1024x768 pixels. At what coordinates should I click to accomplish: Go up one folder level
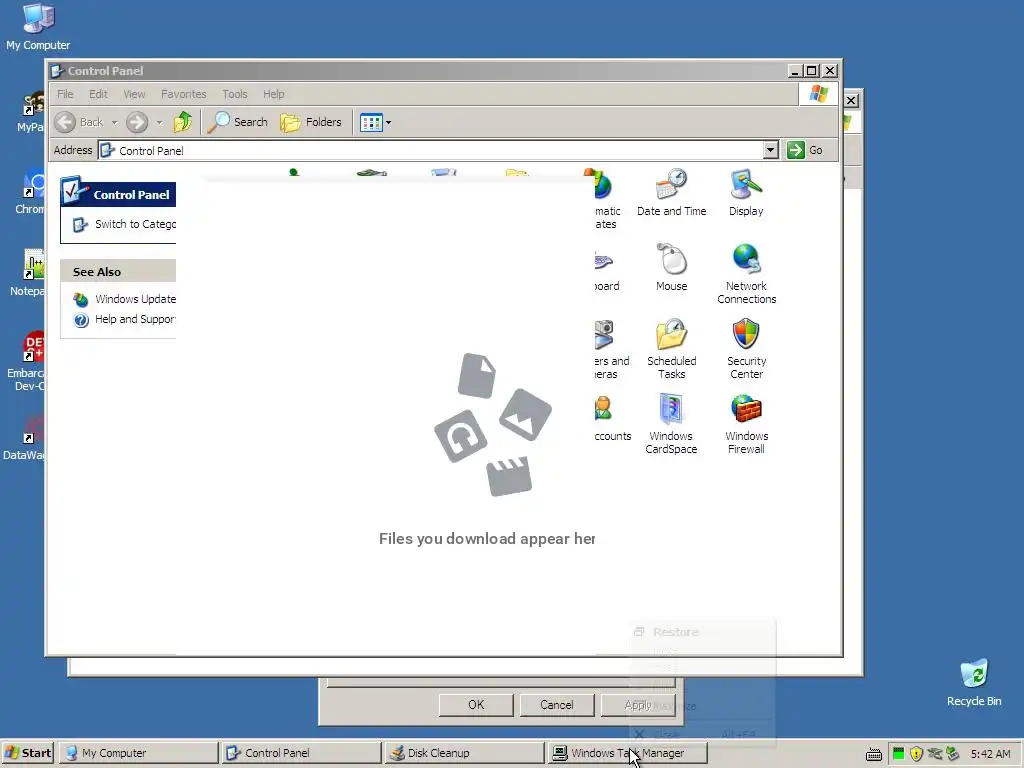[x=183, y=122]
